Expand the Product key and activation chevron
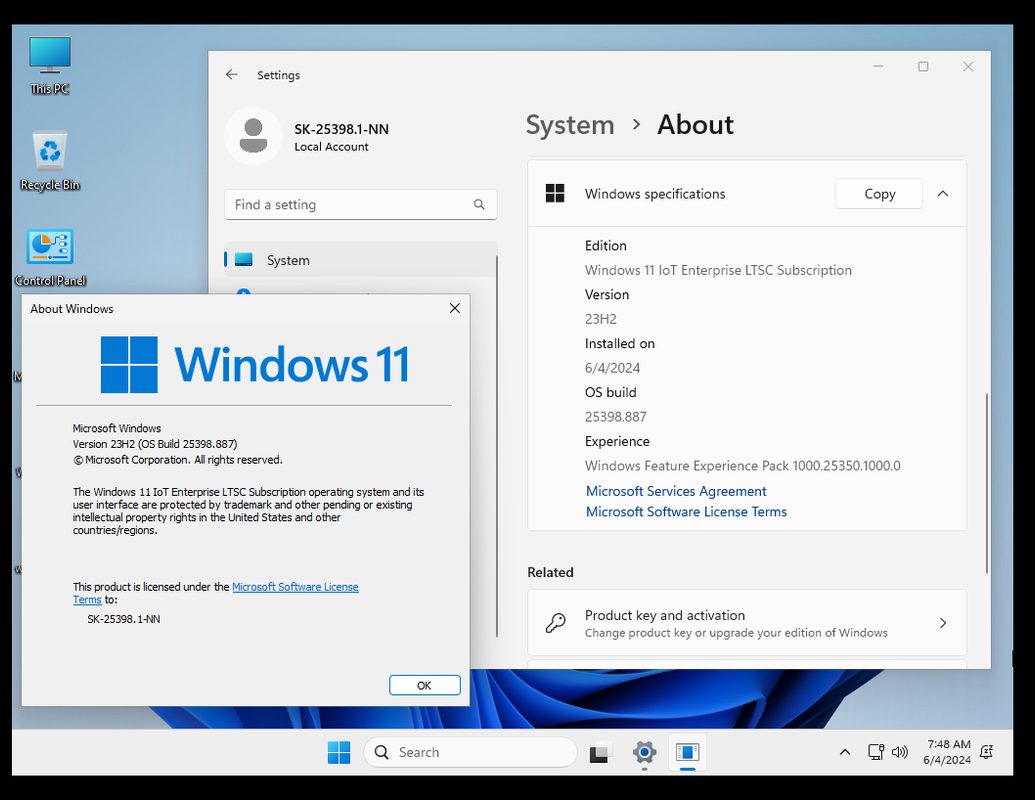1035x800 pixels. [x=943, y=623]
